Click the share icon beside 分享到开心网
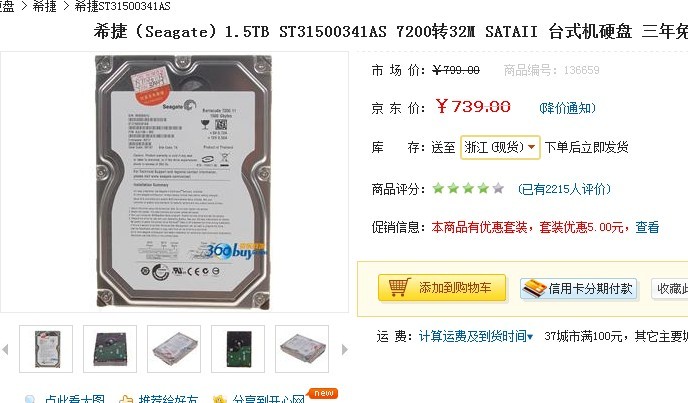Viewport: 688px width, 403px height. pos(219,399)
